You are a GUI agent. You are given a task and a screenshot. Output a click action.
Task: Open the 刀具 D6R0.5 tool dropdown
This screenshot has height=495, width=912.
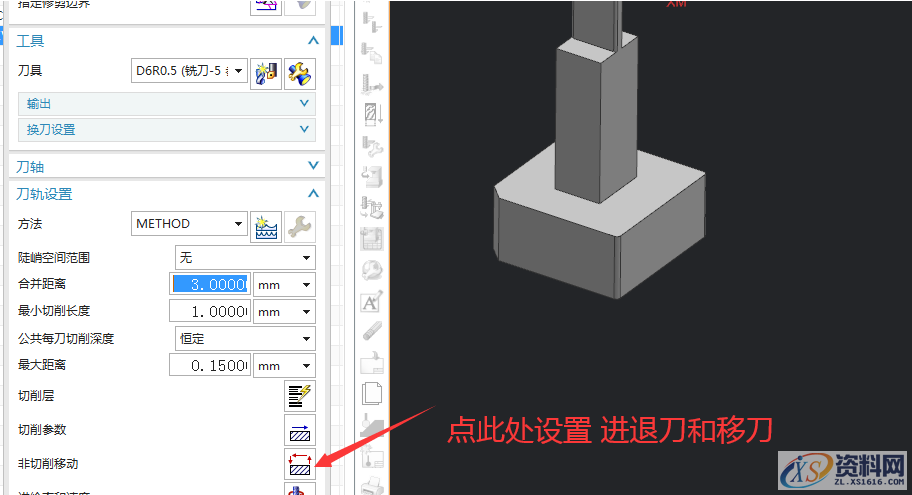190,71
